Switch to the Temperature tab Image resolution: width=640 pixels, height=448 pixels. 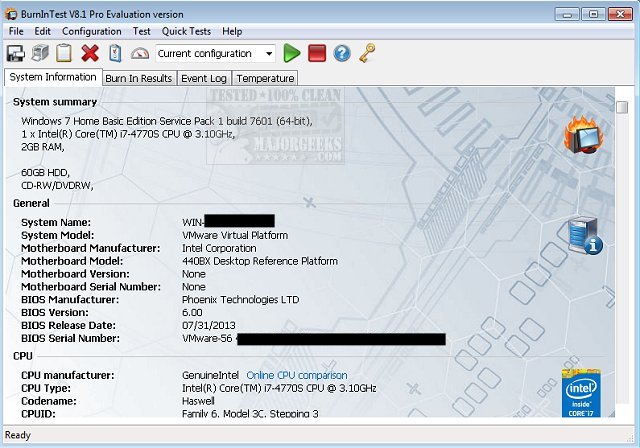tap(265, 78)
